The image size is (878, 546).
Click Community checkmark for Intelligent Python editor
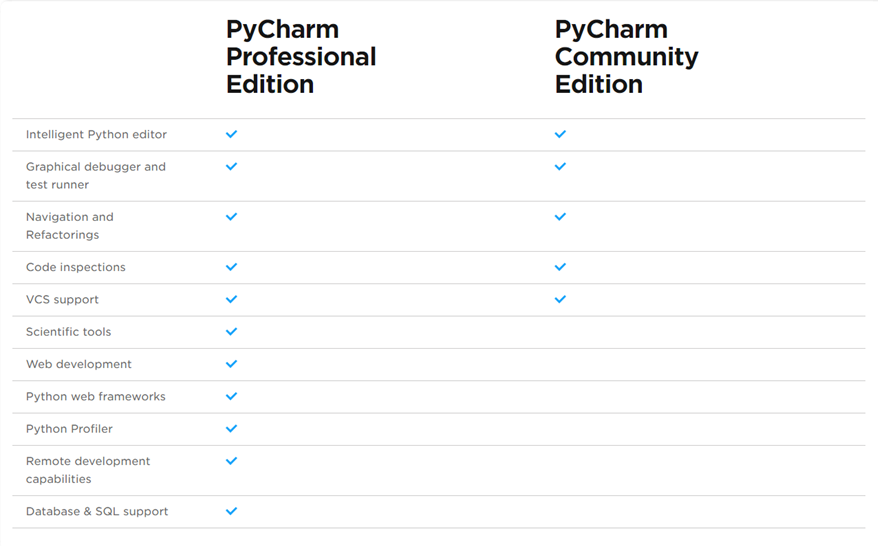tap(560, 134)
